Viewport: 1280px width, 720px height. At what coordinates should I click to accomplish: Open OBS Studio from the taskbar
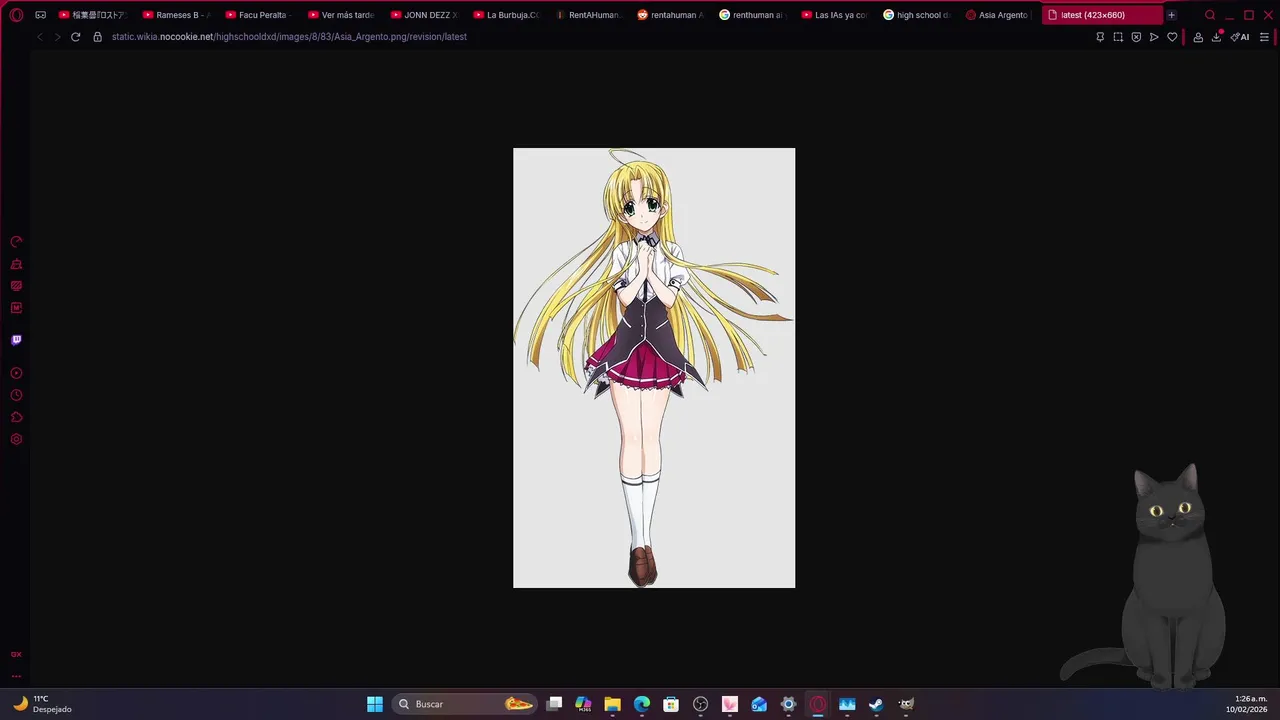(x=700, y=704)
